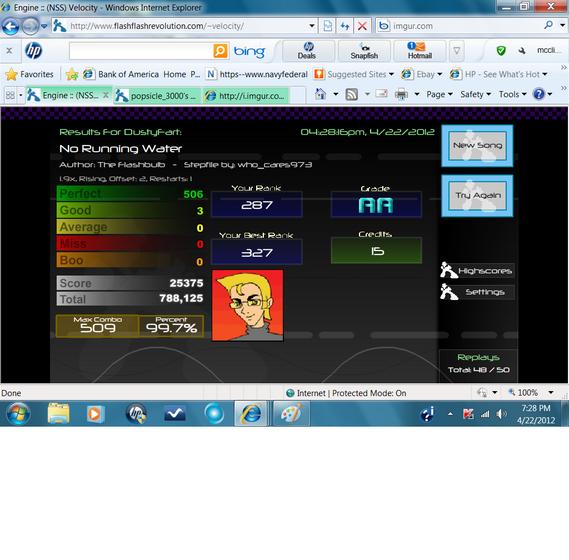
Task: Open the Tools menu dropdown
Action: (512, 94)
